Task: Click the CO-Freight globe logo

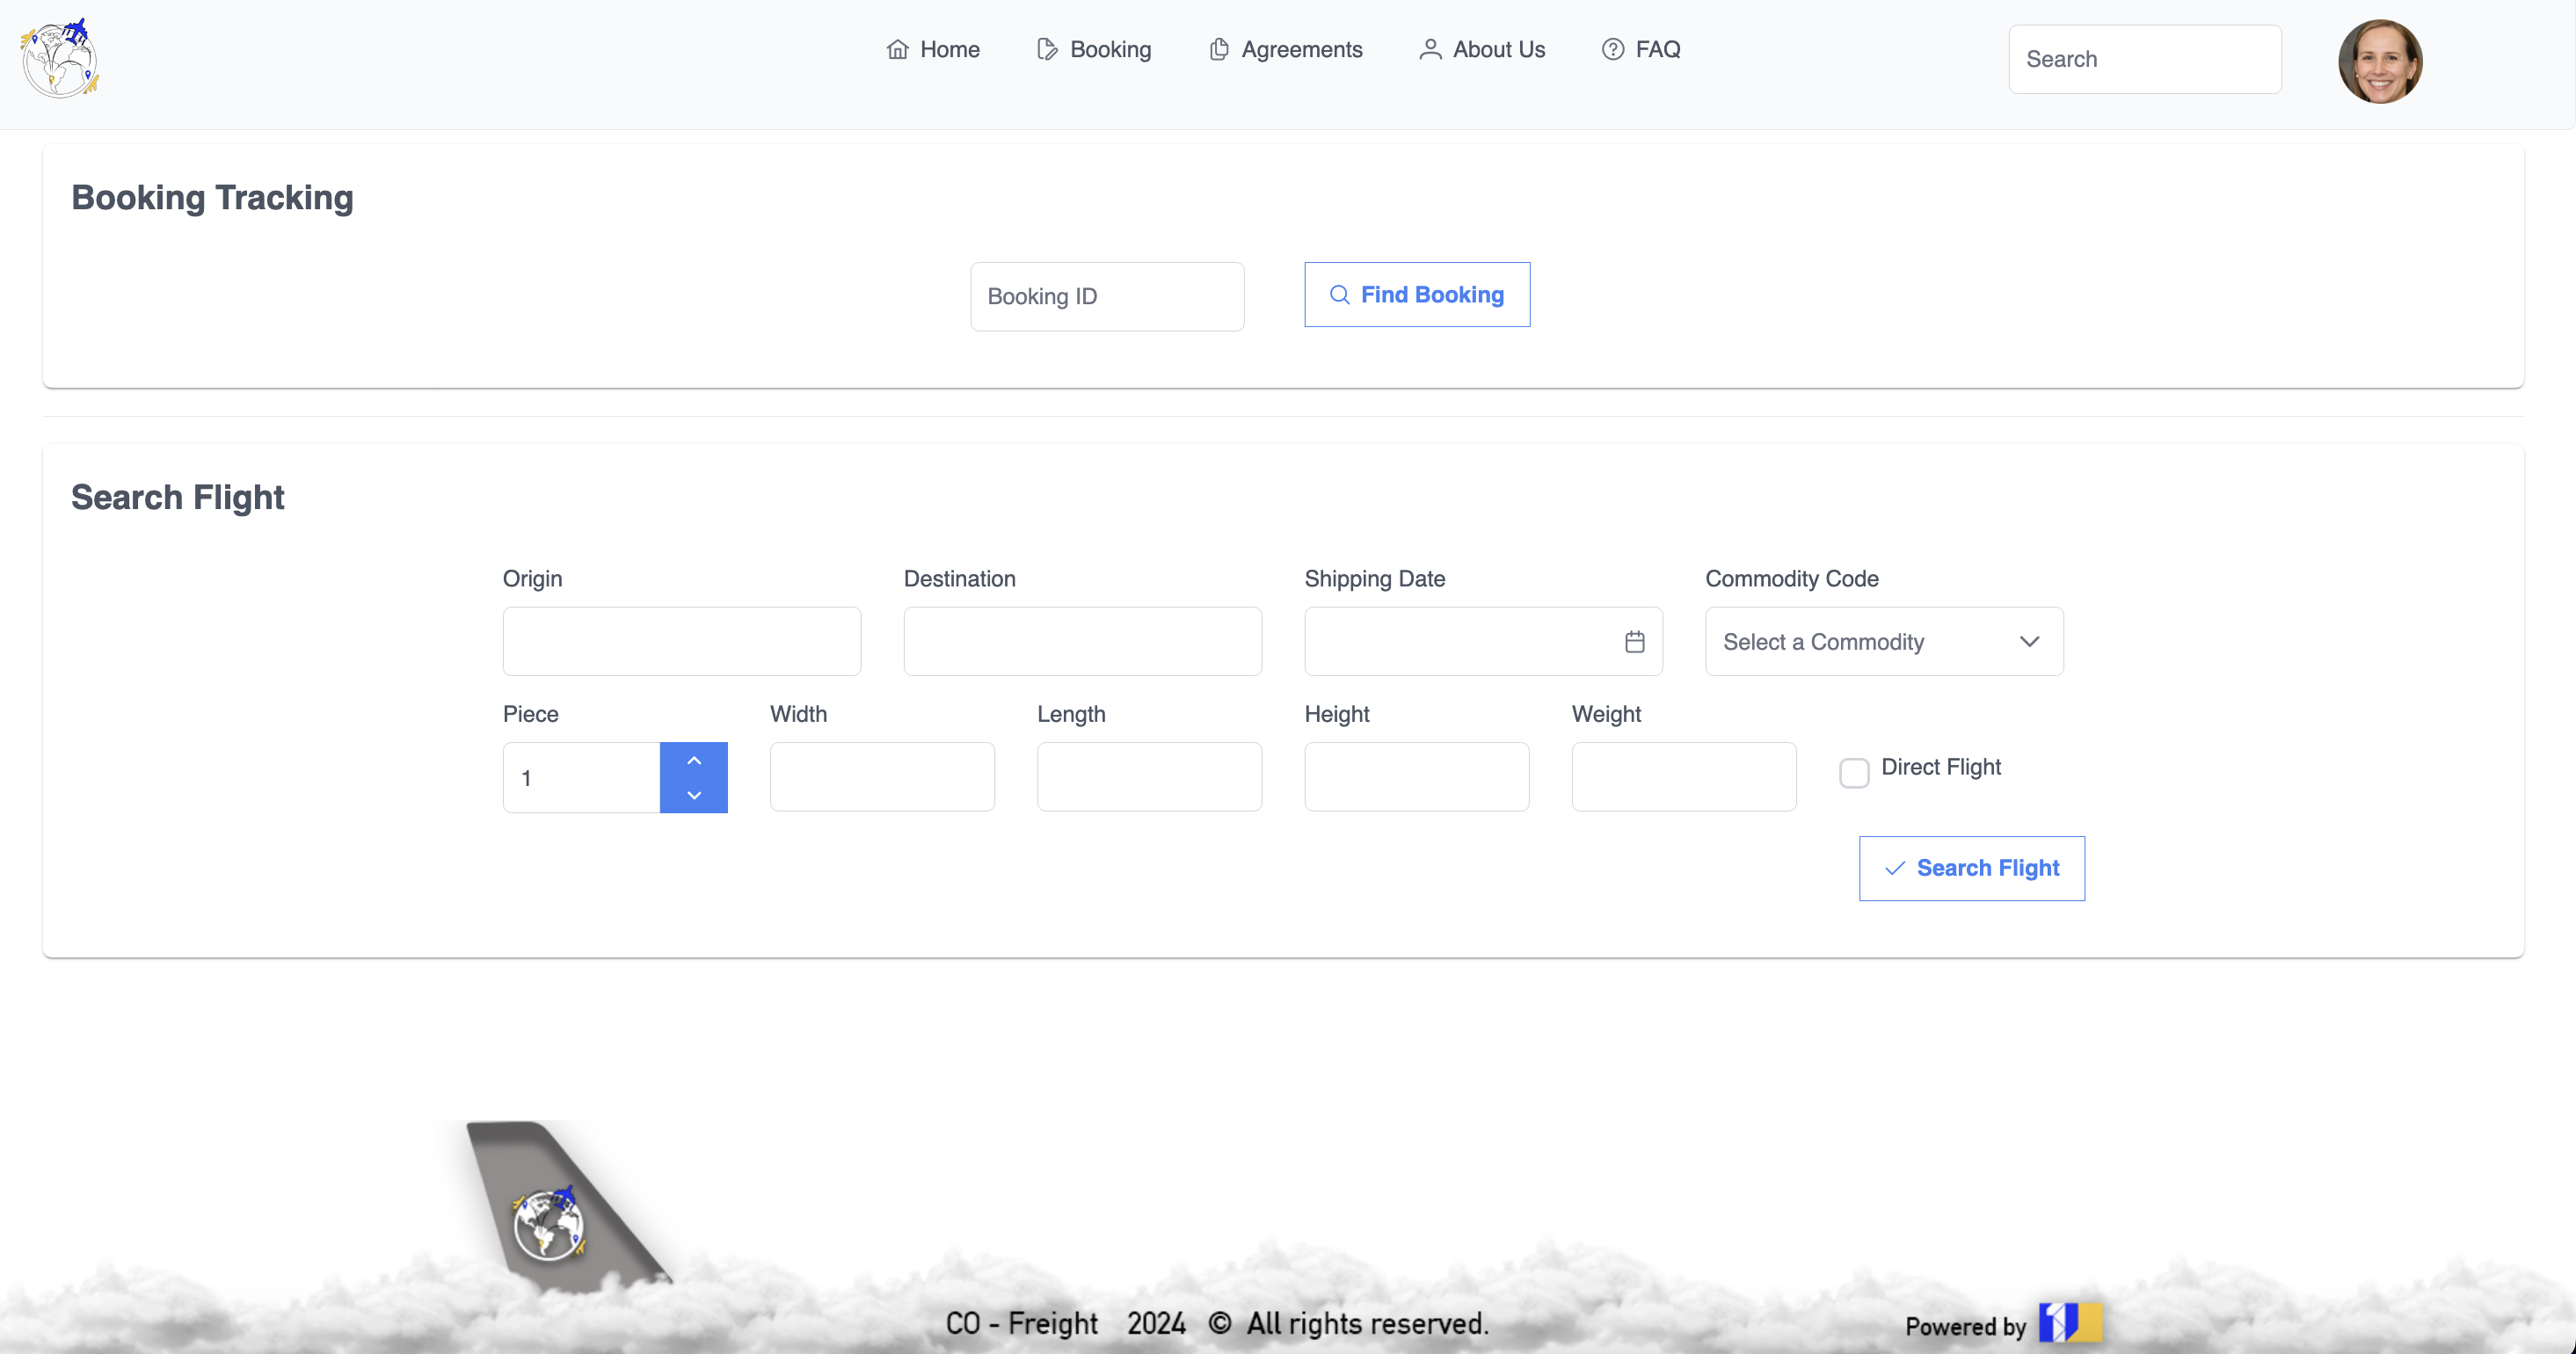Action: 60,59
